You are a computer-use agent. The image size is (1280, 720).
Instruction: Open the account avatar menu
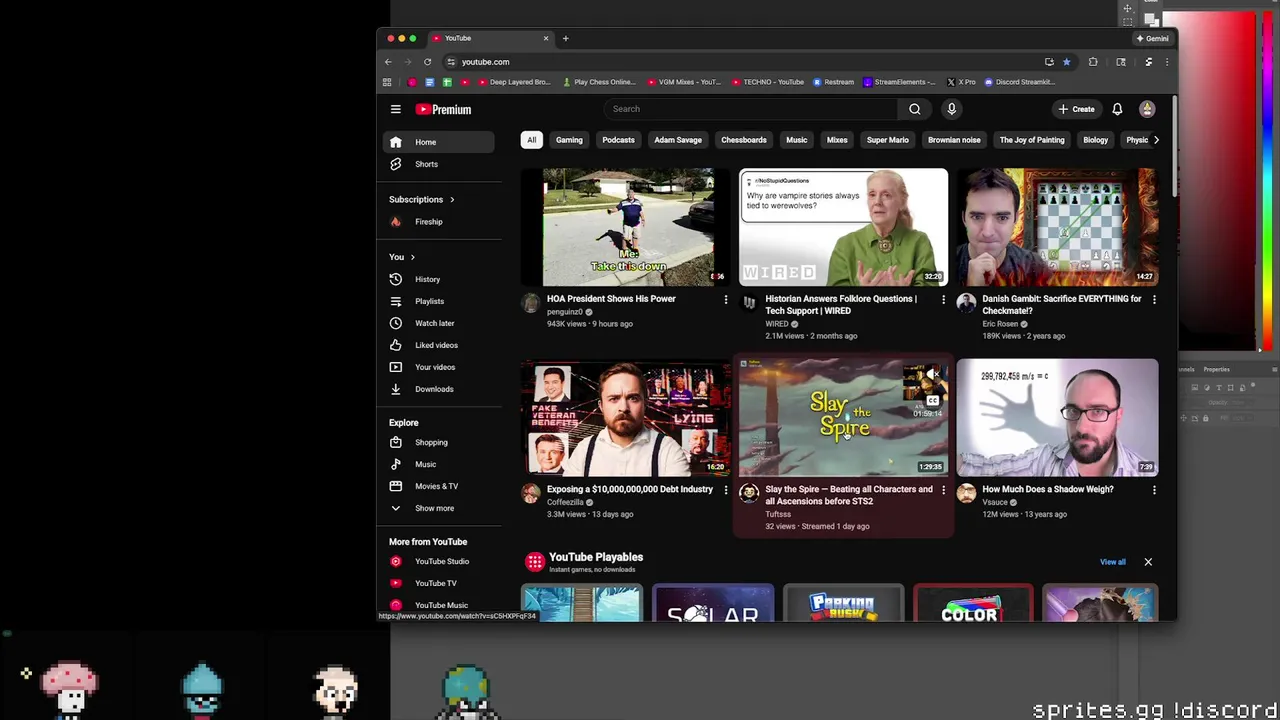coord(1147,109)
